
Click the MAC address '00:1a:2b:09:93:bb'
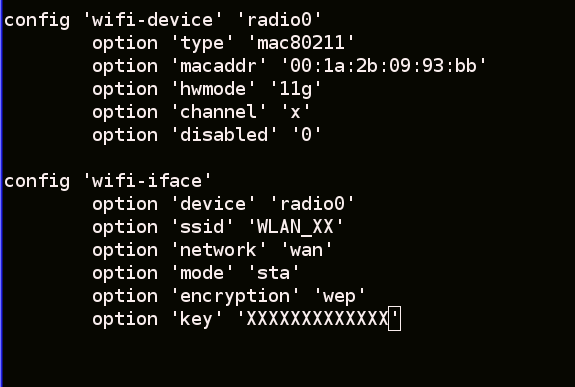pos(383,66)
